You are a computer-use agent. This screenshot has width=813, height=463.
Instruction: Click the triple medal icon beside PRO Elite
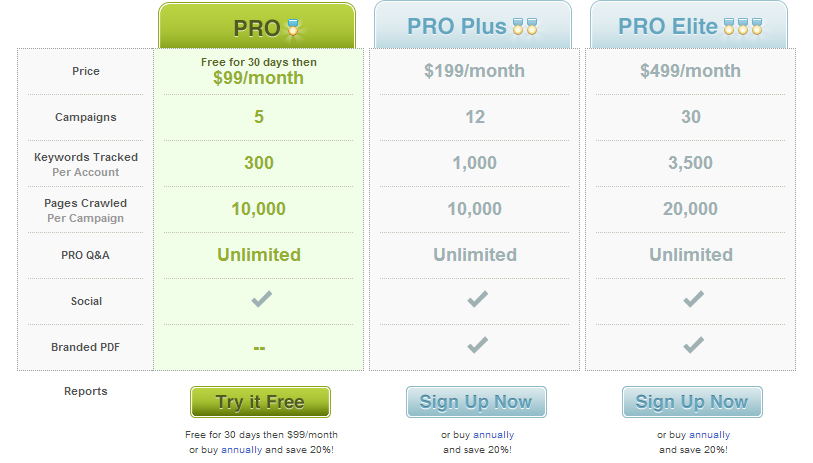click(743, 26)
